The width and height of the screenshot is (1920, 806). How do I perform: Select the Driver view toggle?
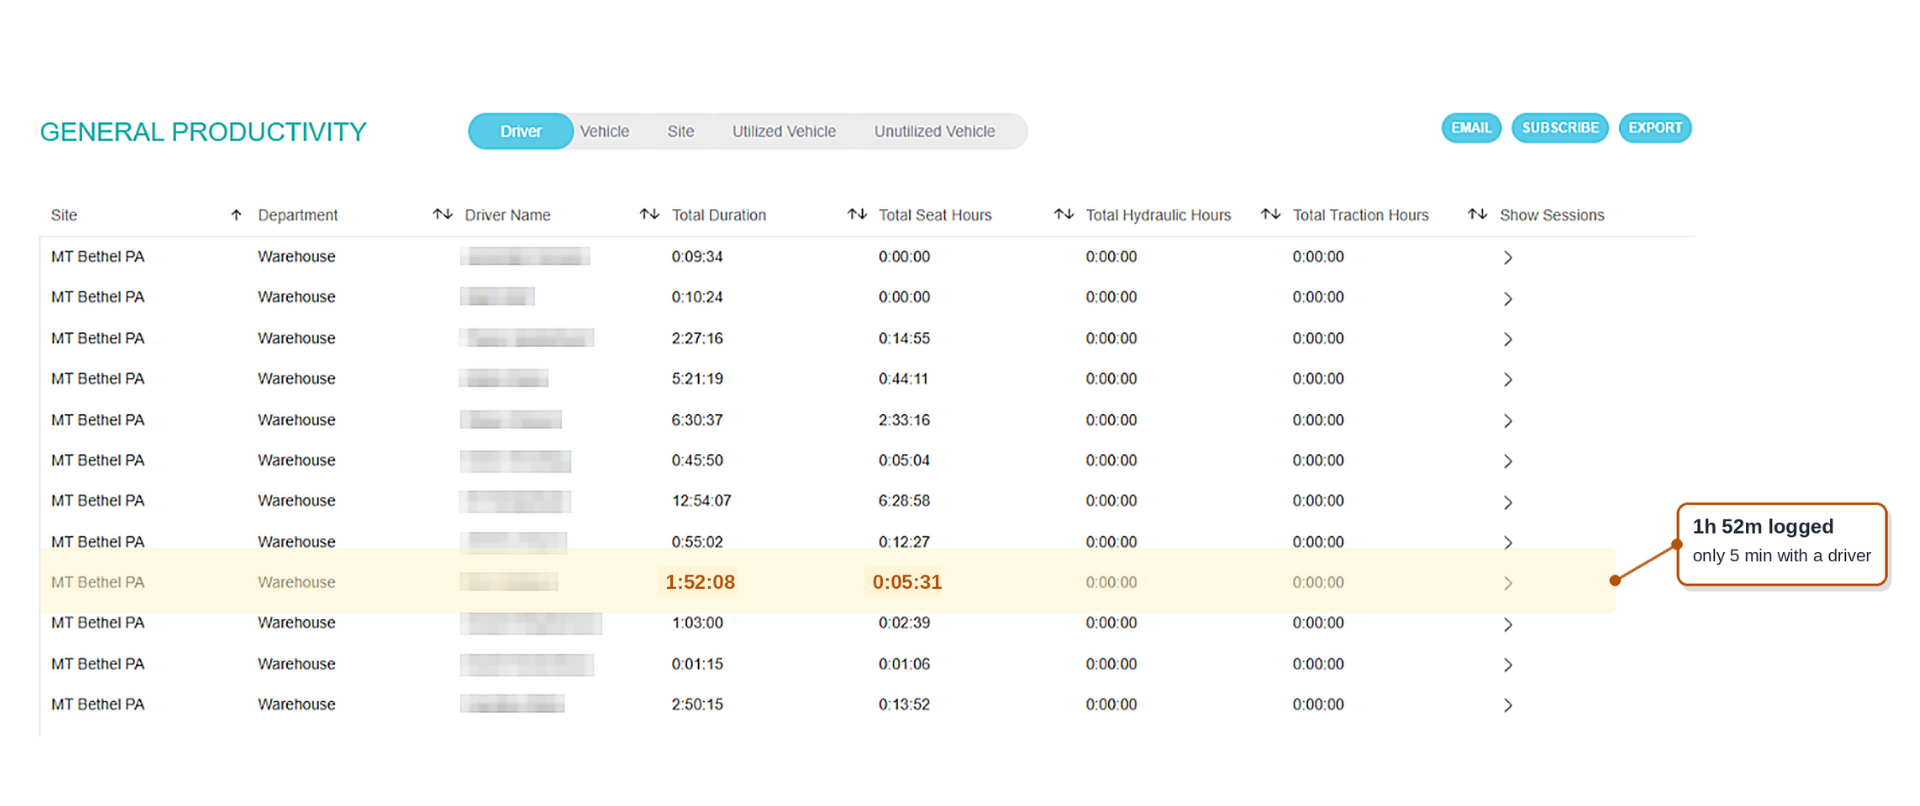(x=521, y=131)
